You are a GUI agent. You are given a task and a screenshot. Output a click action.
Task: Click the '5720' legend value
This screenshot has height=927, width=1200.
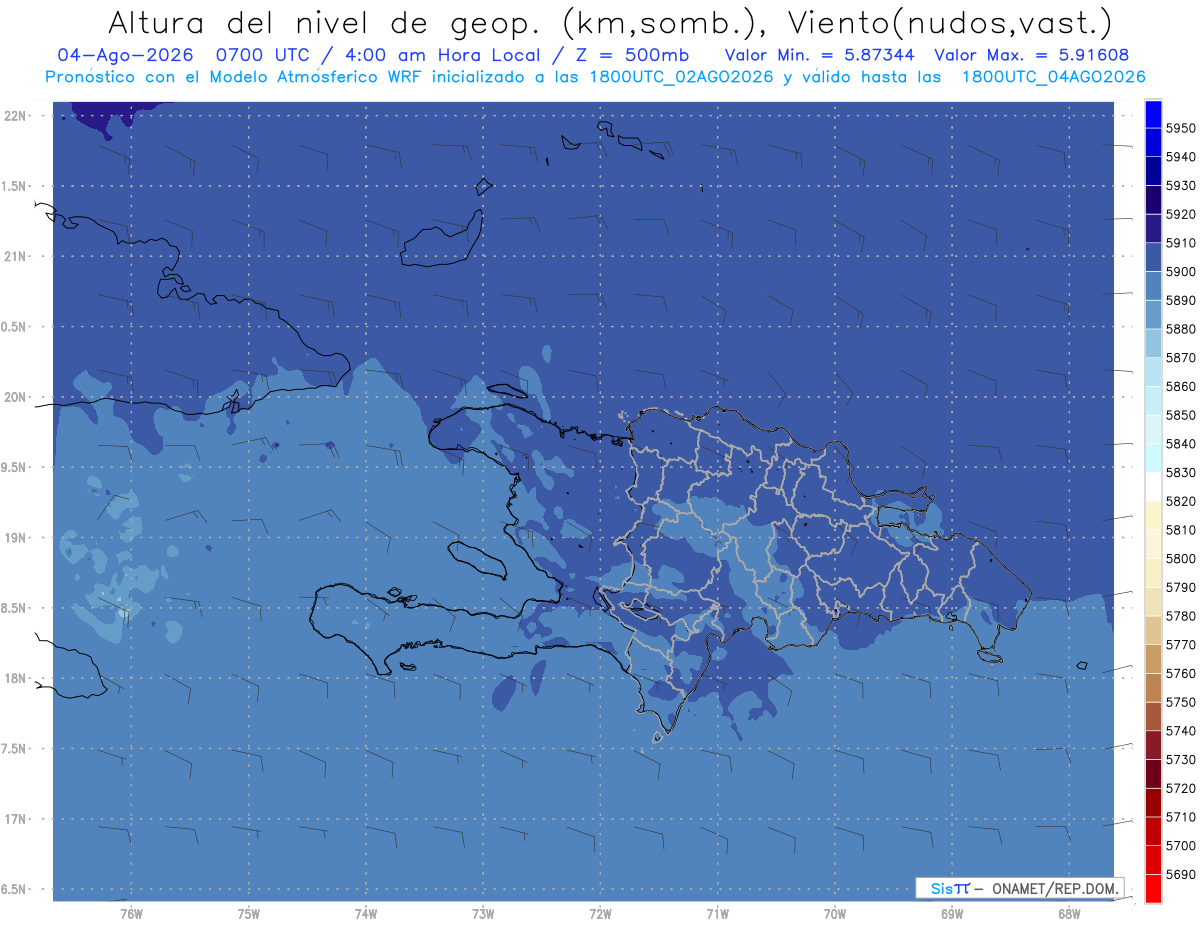[x=1181, y=789]
